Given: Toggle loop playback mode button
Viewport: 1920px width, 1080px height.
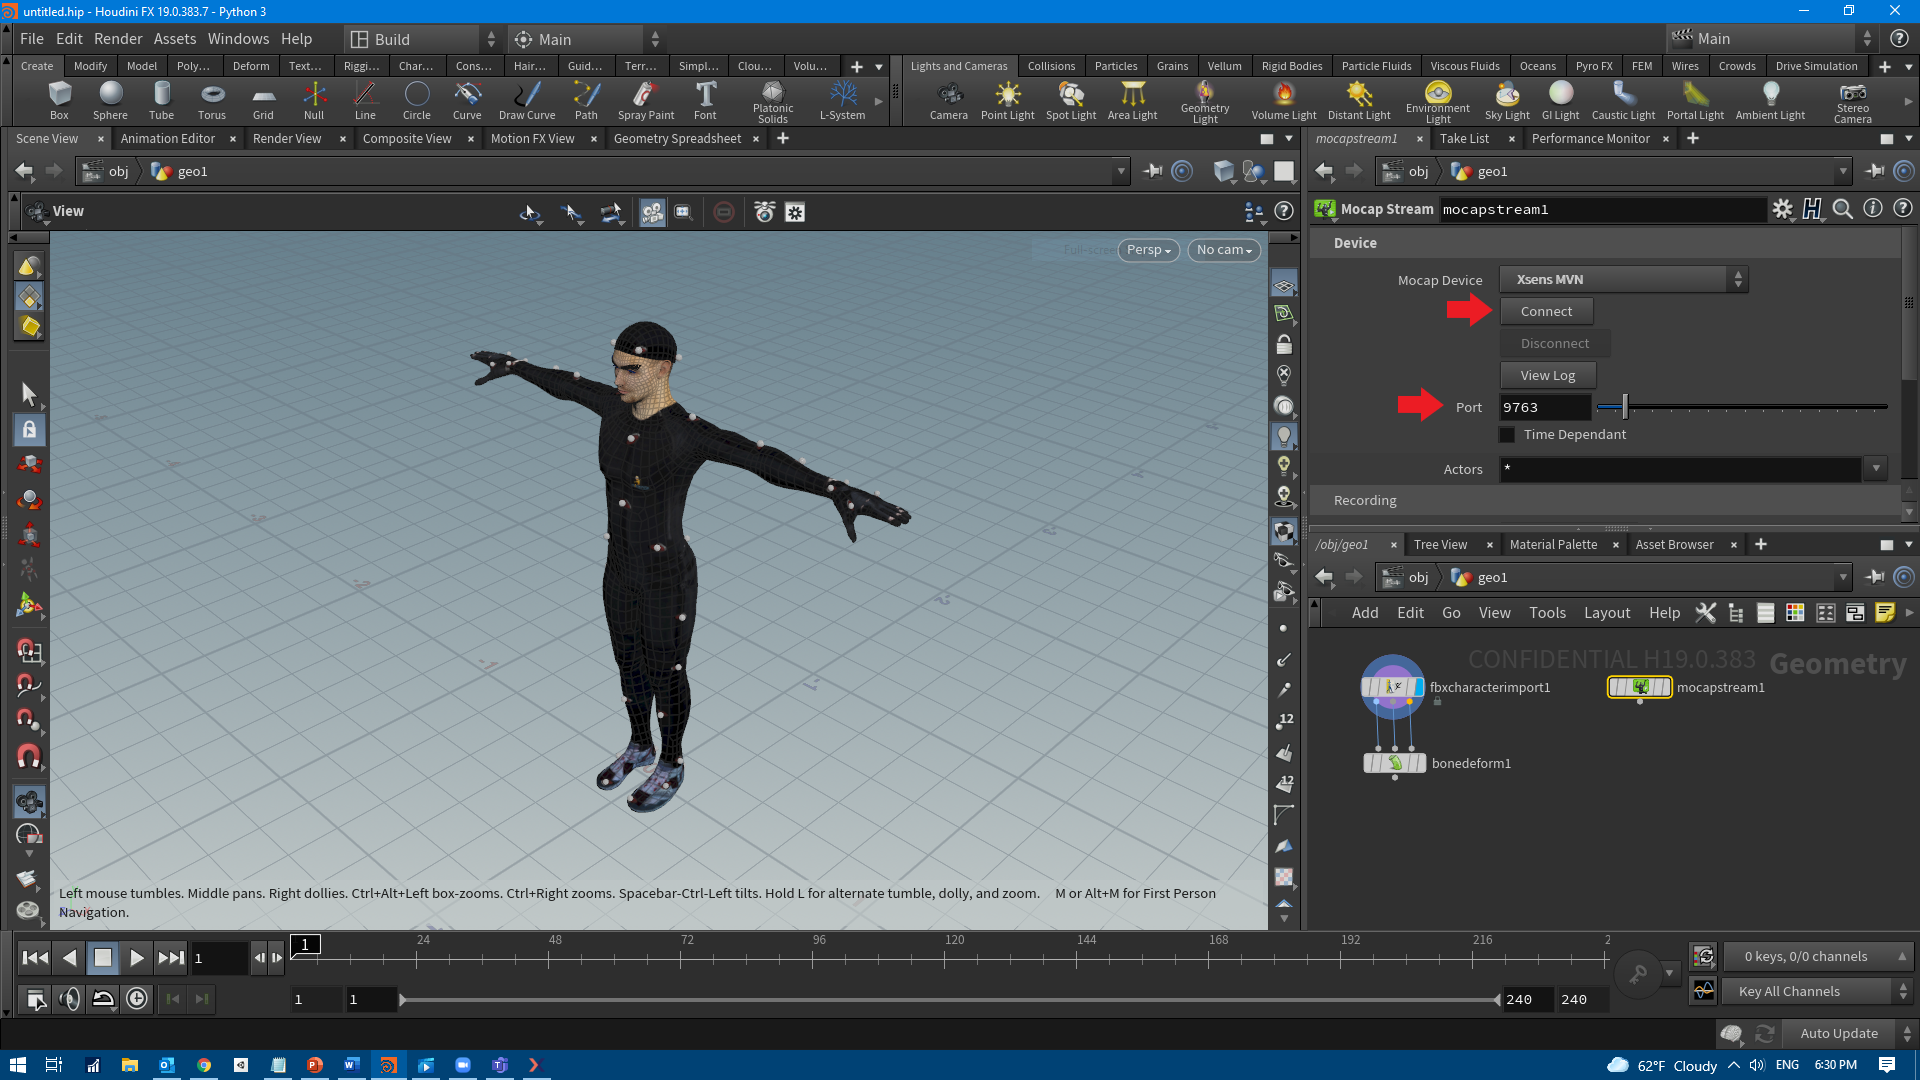Looking at the screenshot, I should click(x=103, y=998).
